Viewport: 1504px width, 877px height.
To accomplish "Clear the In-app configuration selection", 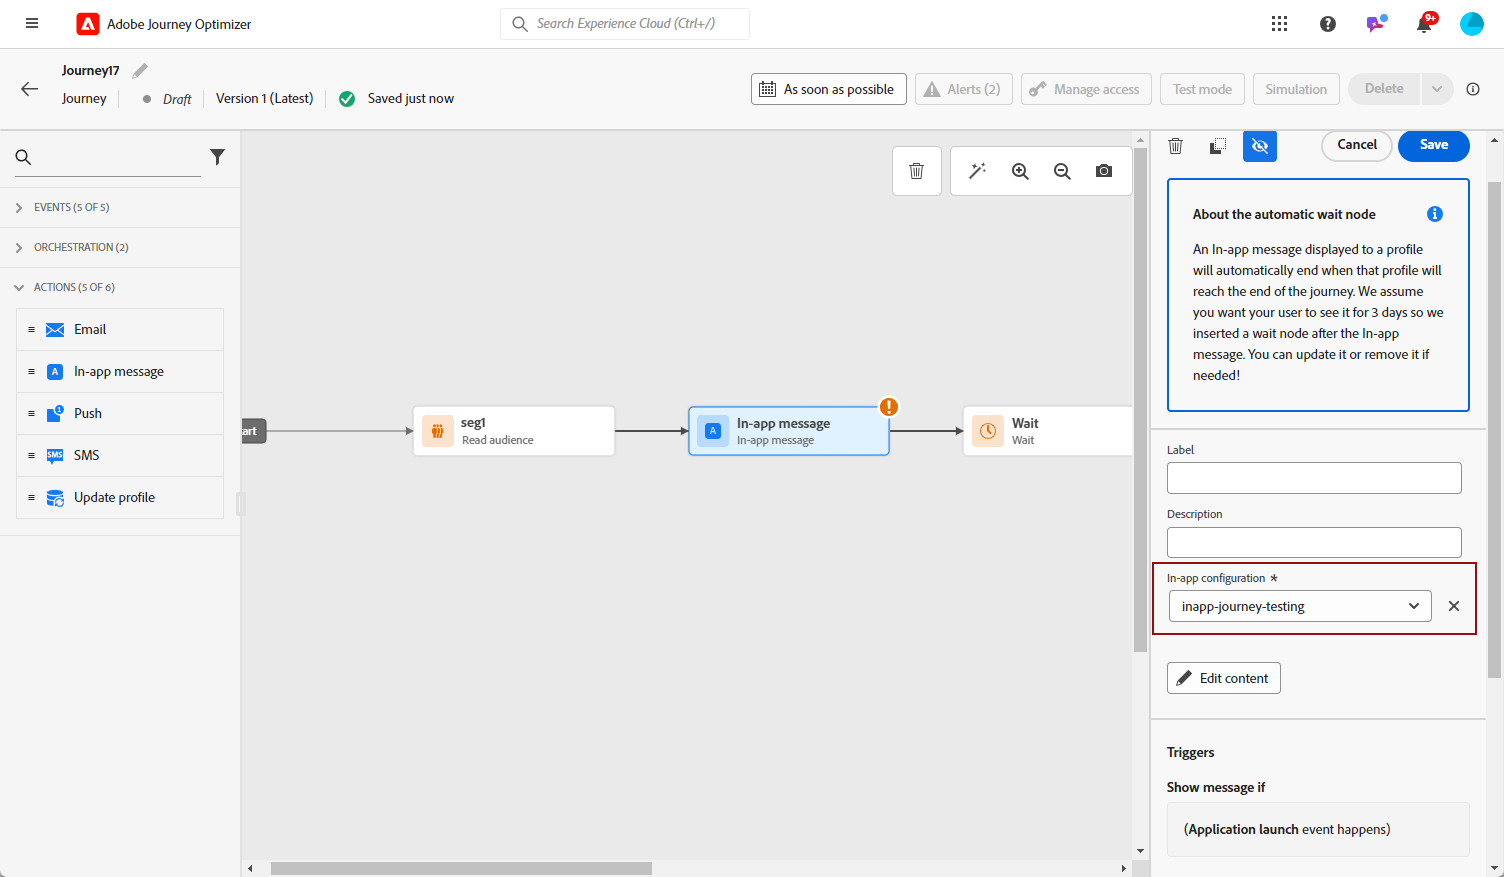I will (x=1454, y=606).
